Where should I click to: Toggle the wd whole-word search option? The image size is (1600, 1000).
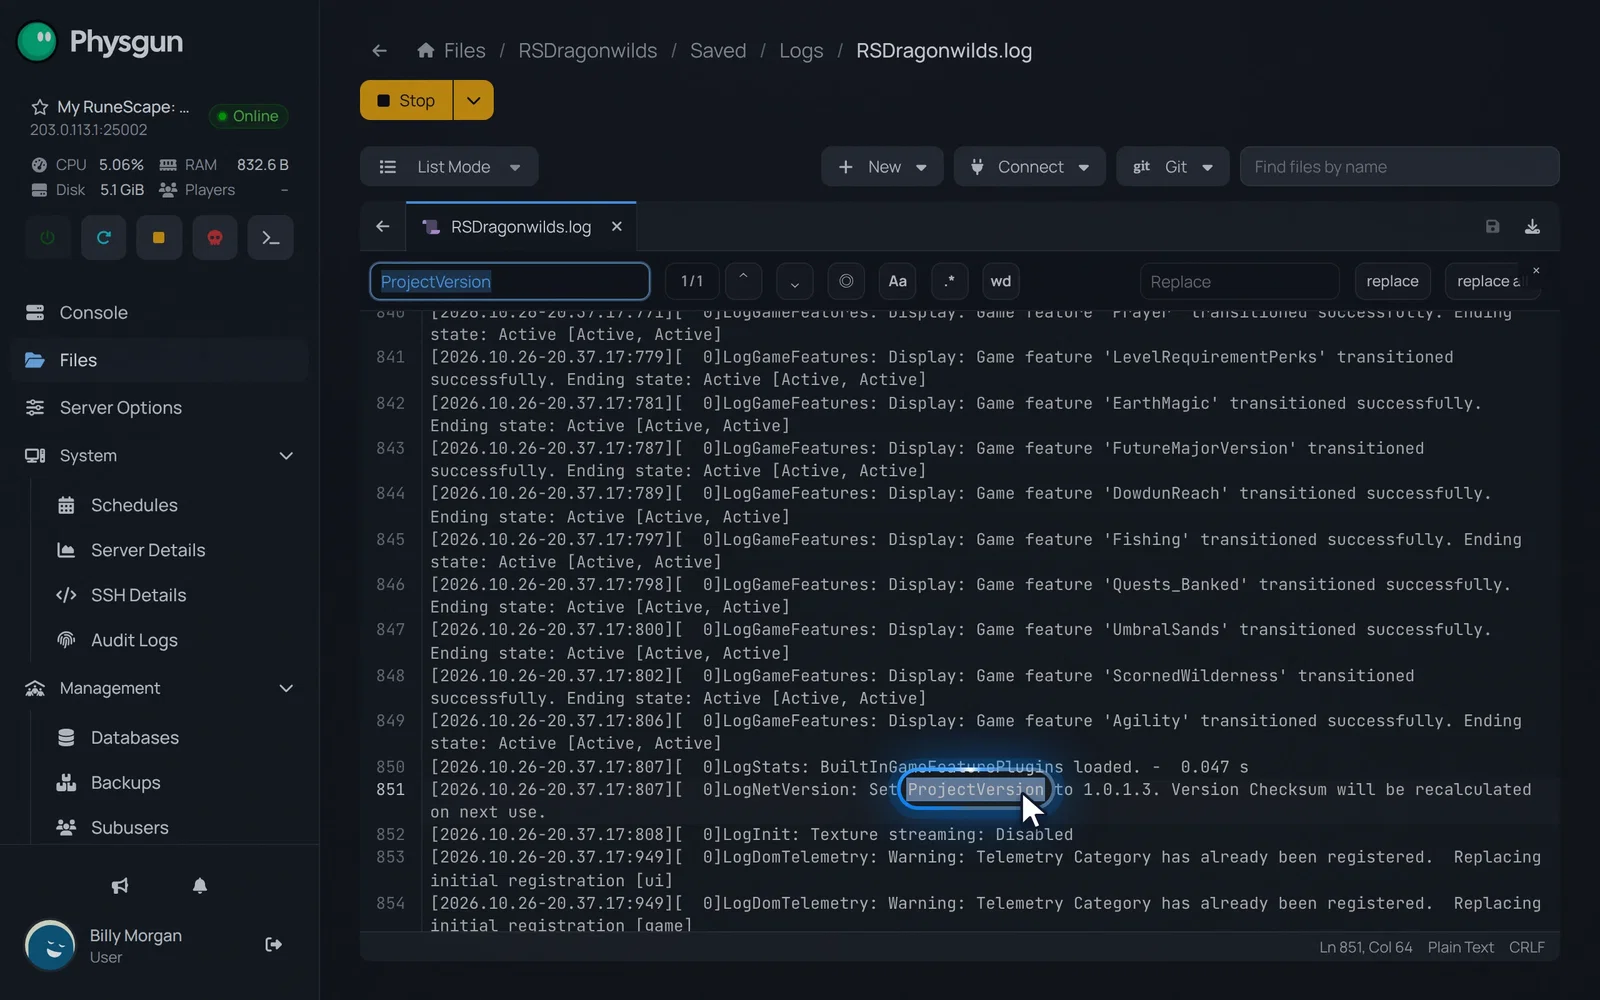[1001, 281]
